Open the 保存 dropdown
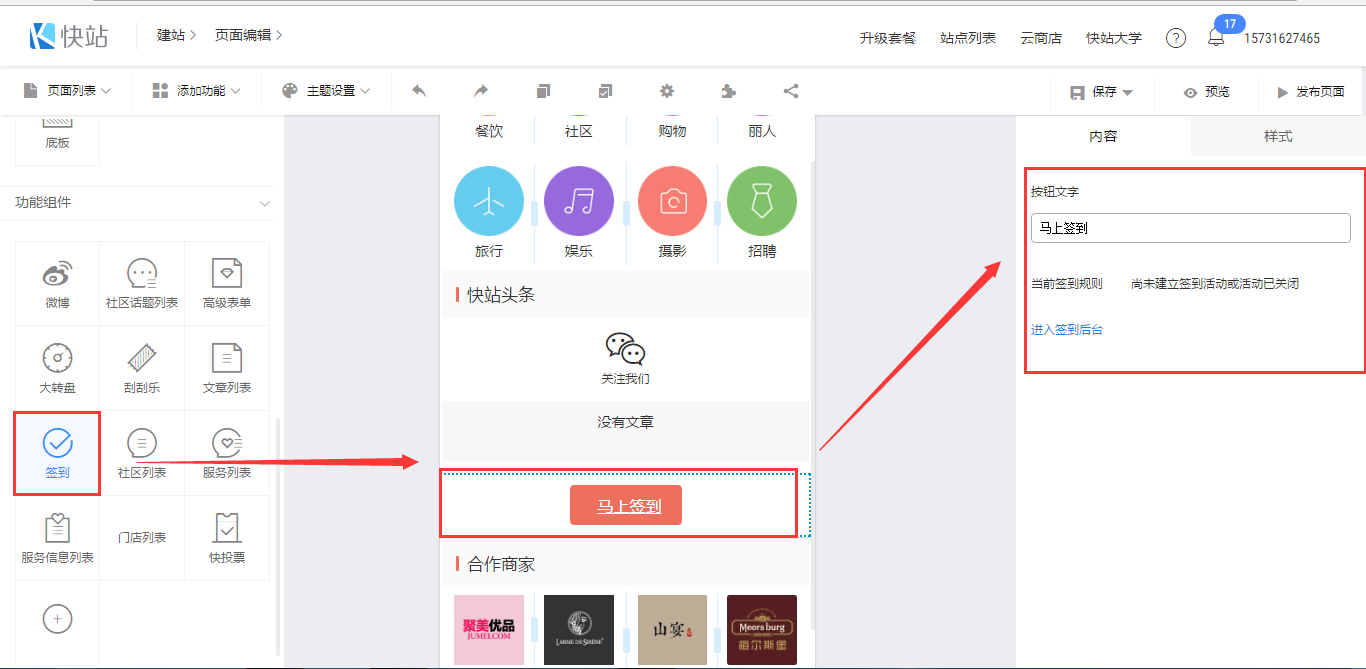 [1103, 92]
